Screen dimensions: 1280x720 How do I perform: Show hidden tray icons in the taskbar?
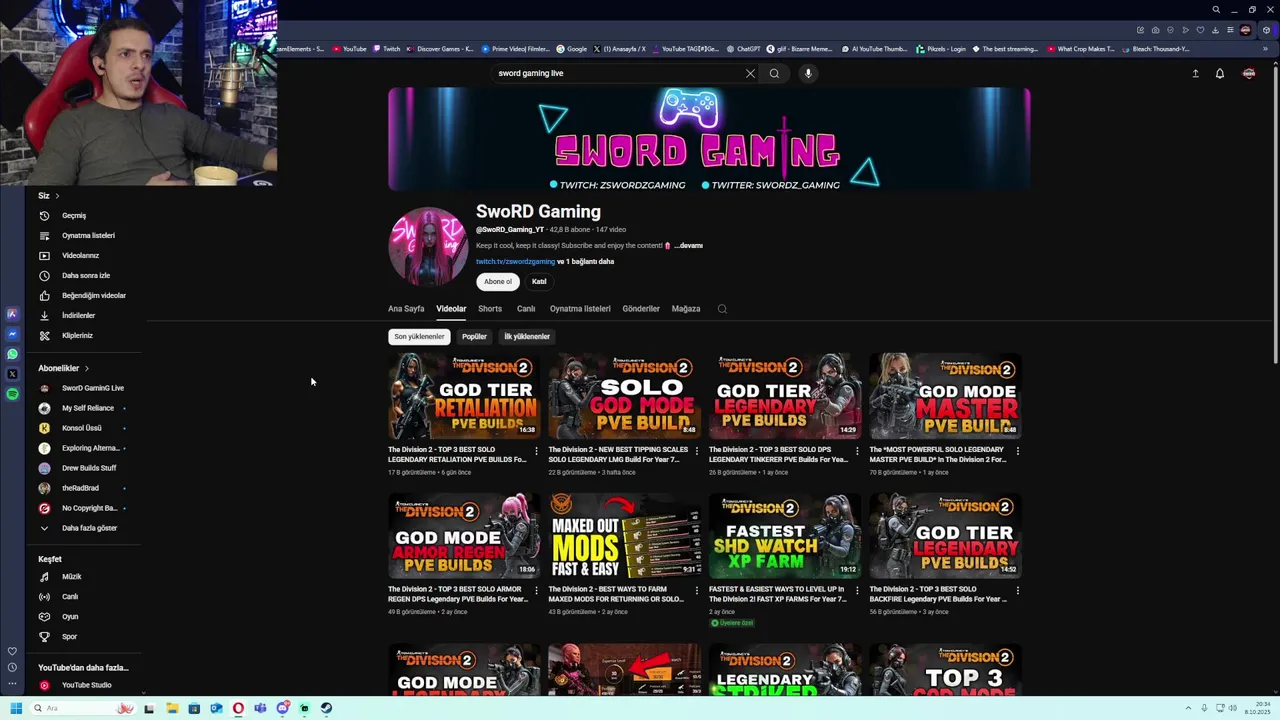[x=1188, y=708]
